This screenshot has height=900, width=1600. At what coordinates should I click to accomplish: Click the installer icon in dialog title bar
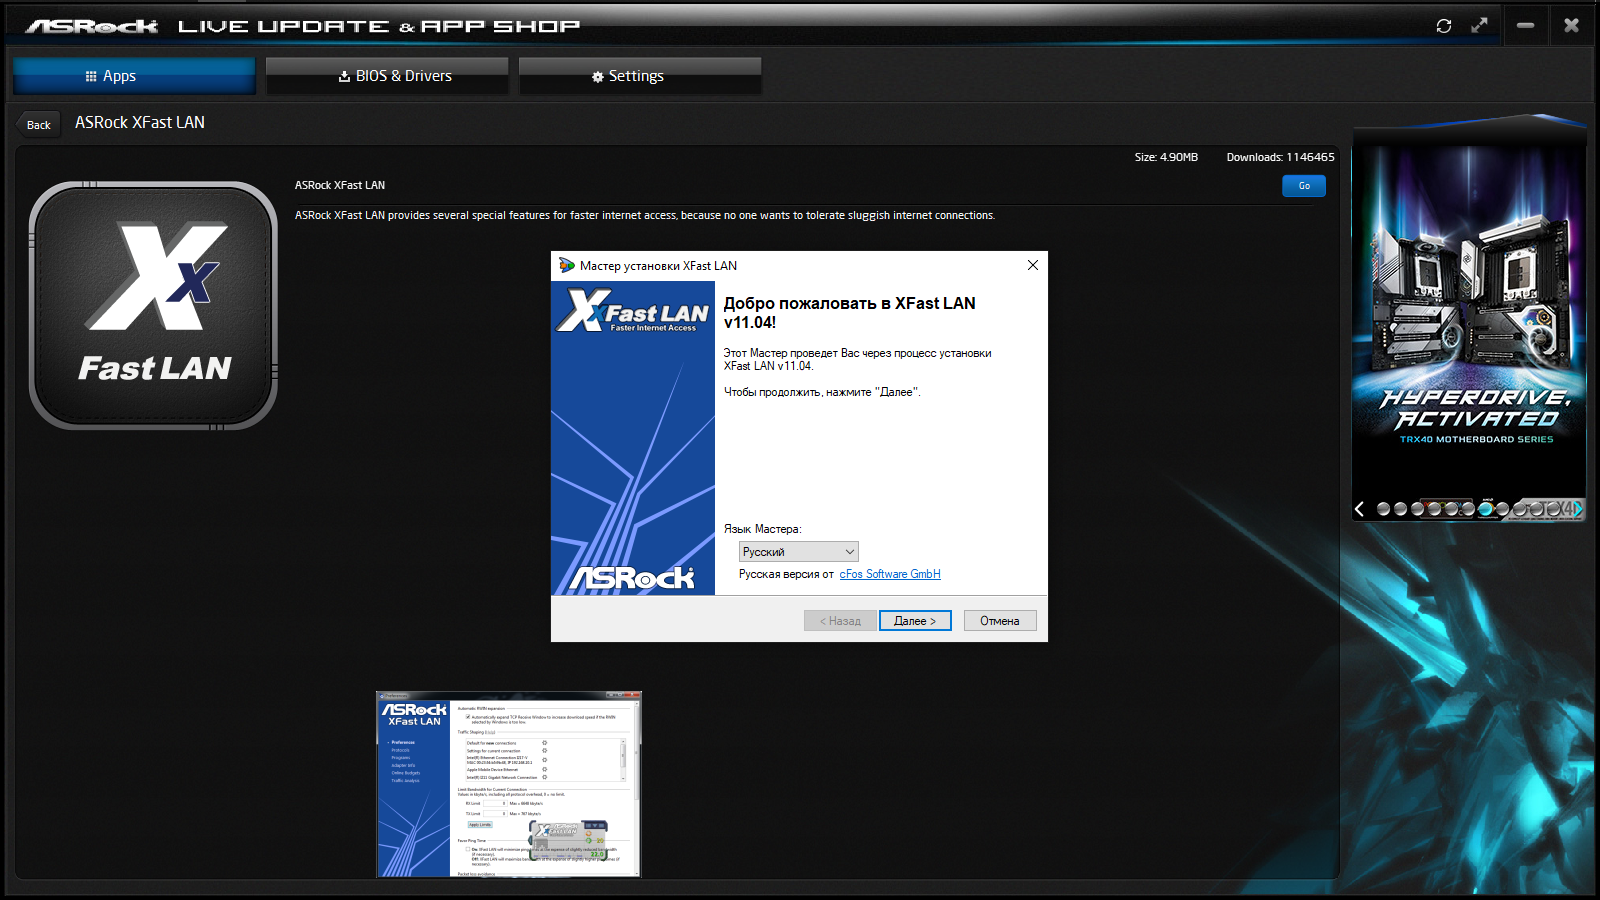(567, 265)
